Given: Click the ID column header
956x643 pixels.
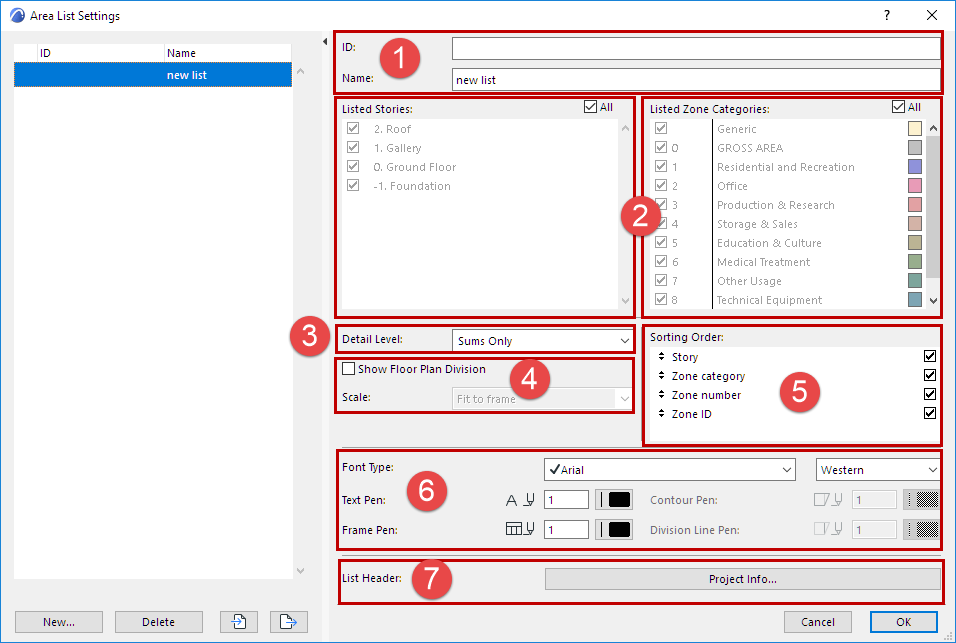Looking at the screenshot, I should [101, 53].
